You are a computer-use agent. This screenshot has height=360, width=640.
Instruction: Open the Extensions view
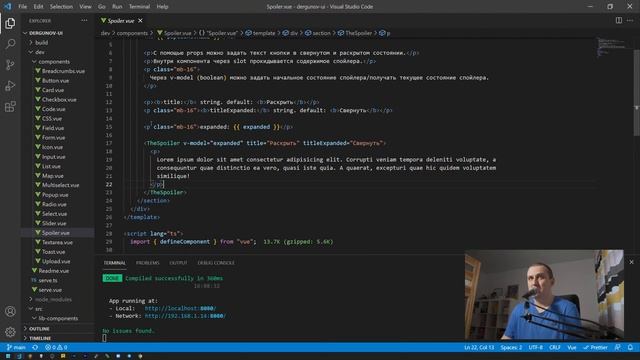pos(10,107)
